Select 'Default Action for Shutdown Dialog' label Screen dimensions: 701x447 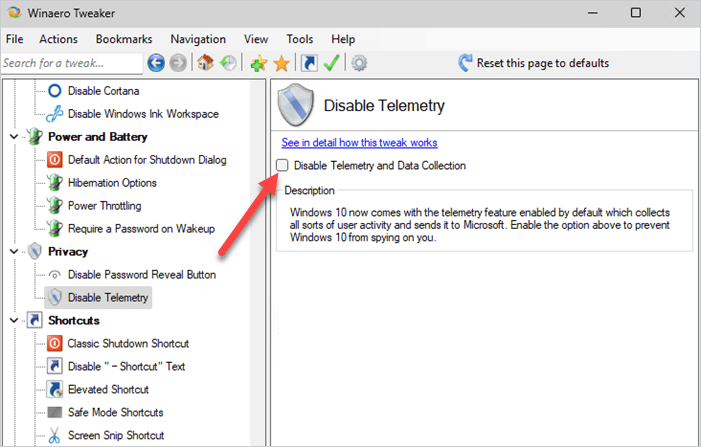(x=147, y=160)
